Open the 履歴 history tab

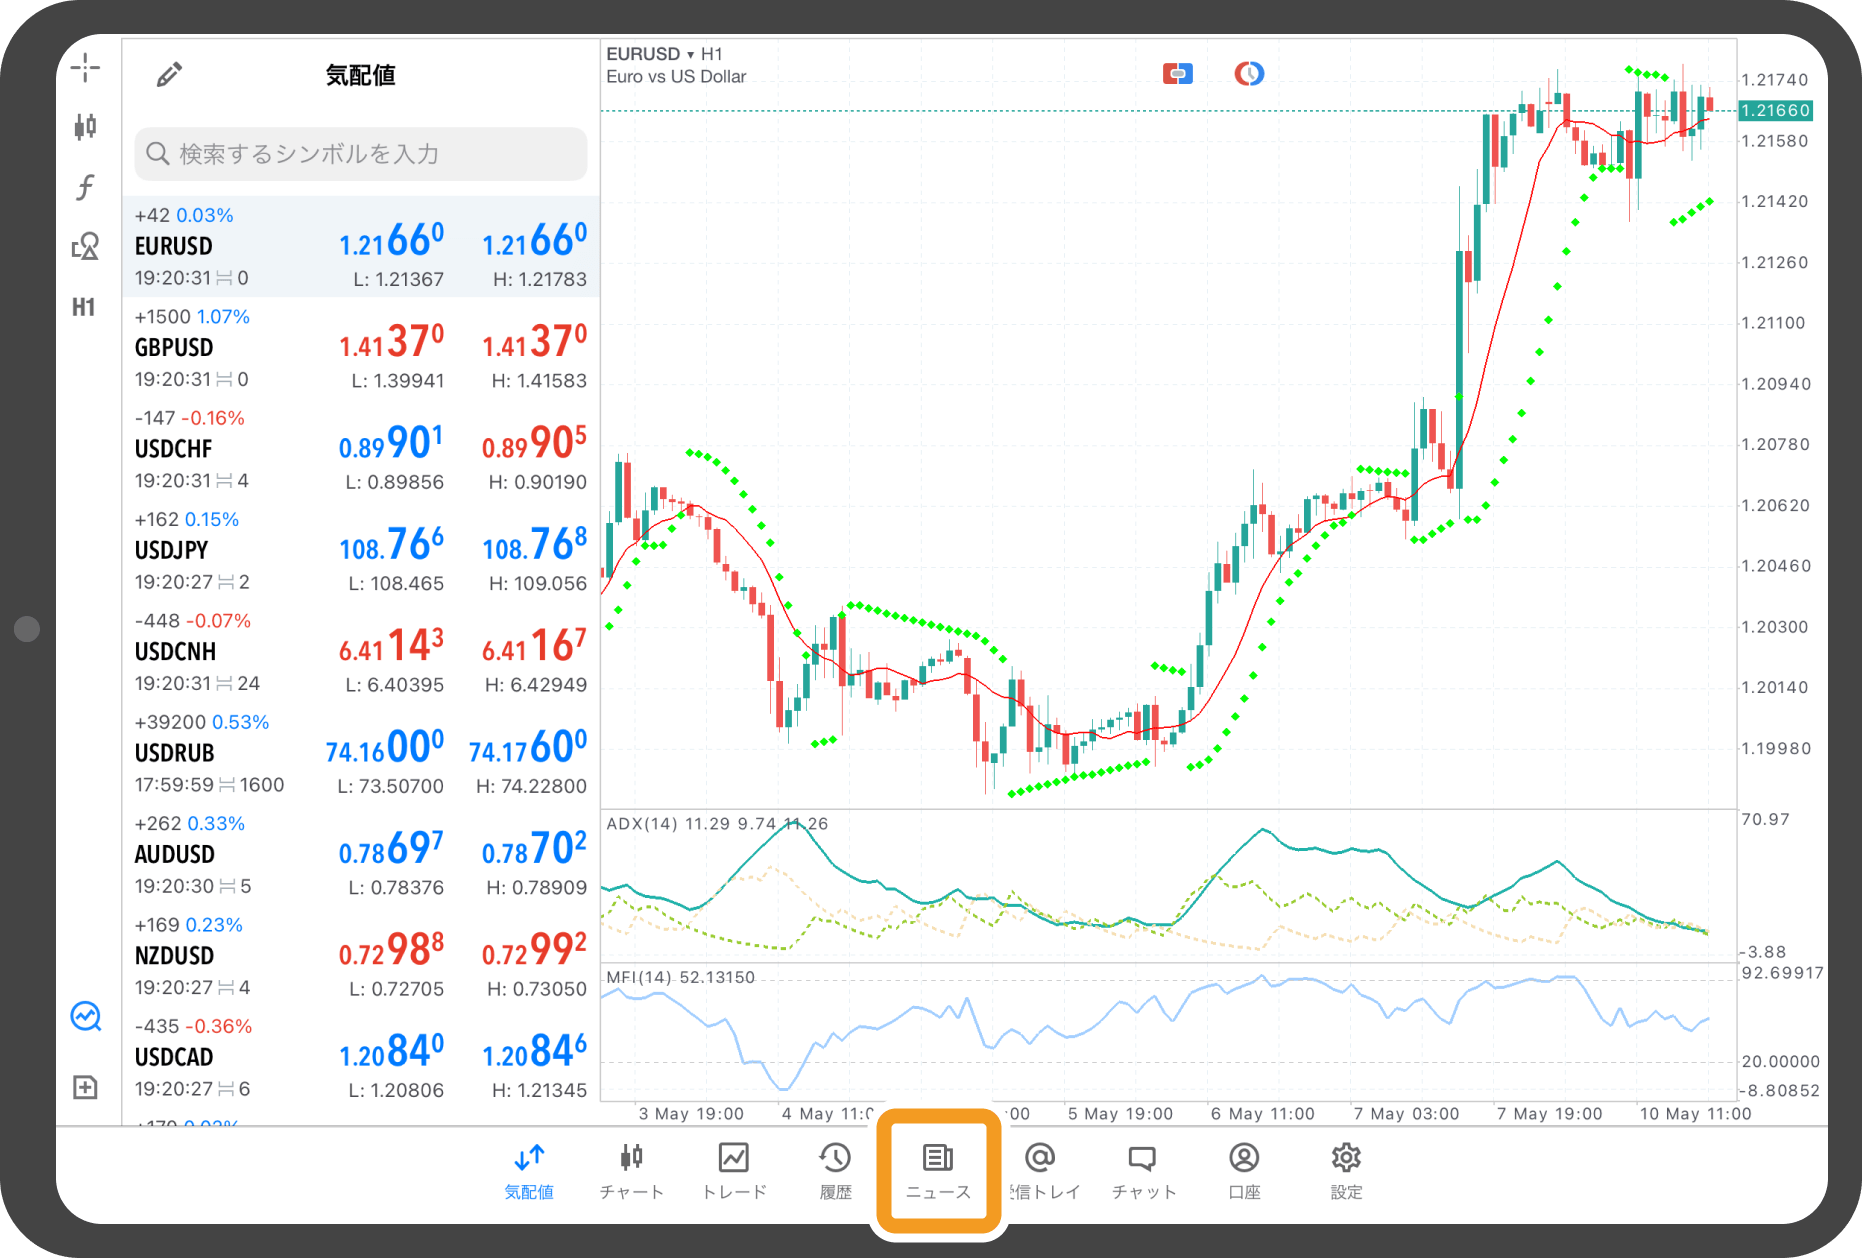click(835, 1170)
